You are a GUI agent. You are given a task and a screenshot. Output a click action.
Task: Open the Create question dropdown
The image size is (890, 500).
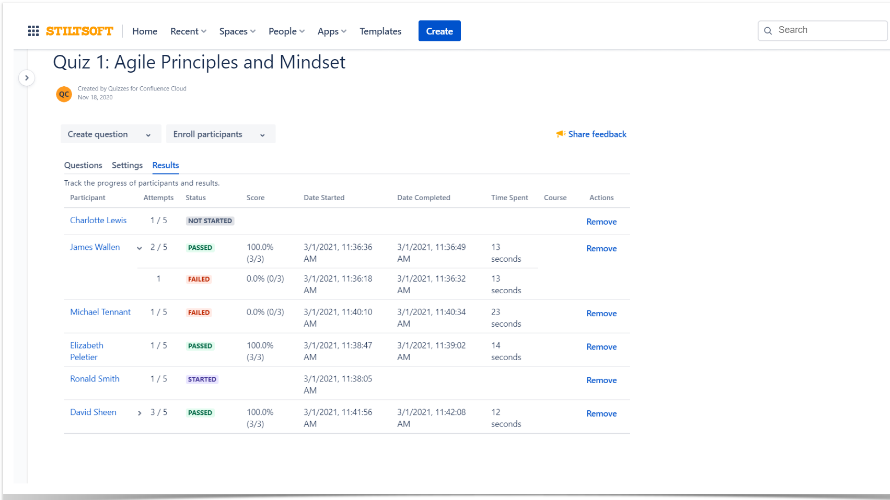point(108,134)
